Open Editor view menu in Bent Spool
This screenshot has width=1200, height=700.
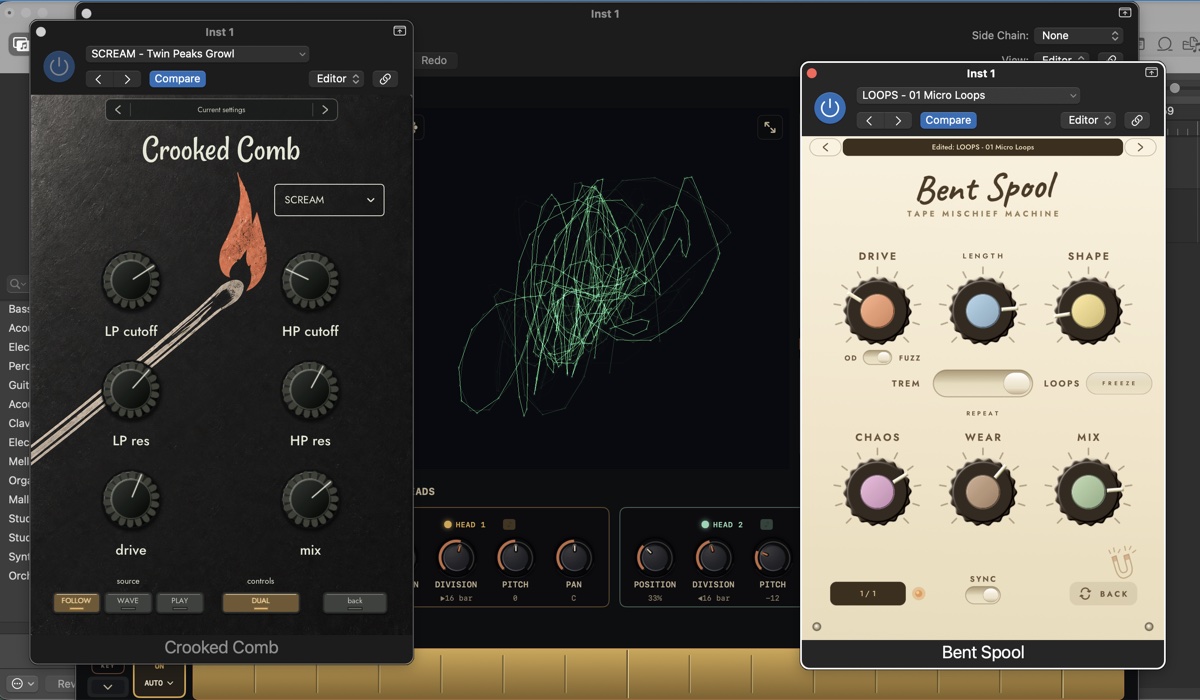coord(1089,120)
